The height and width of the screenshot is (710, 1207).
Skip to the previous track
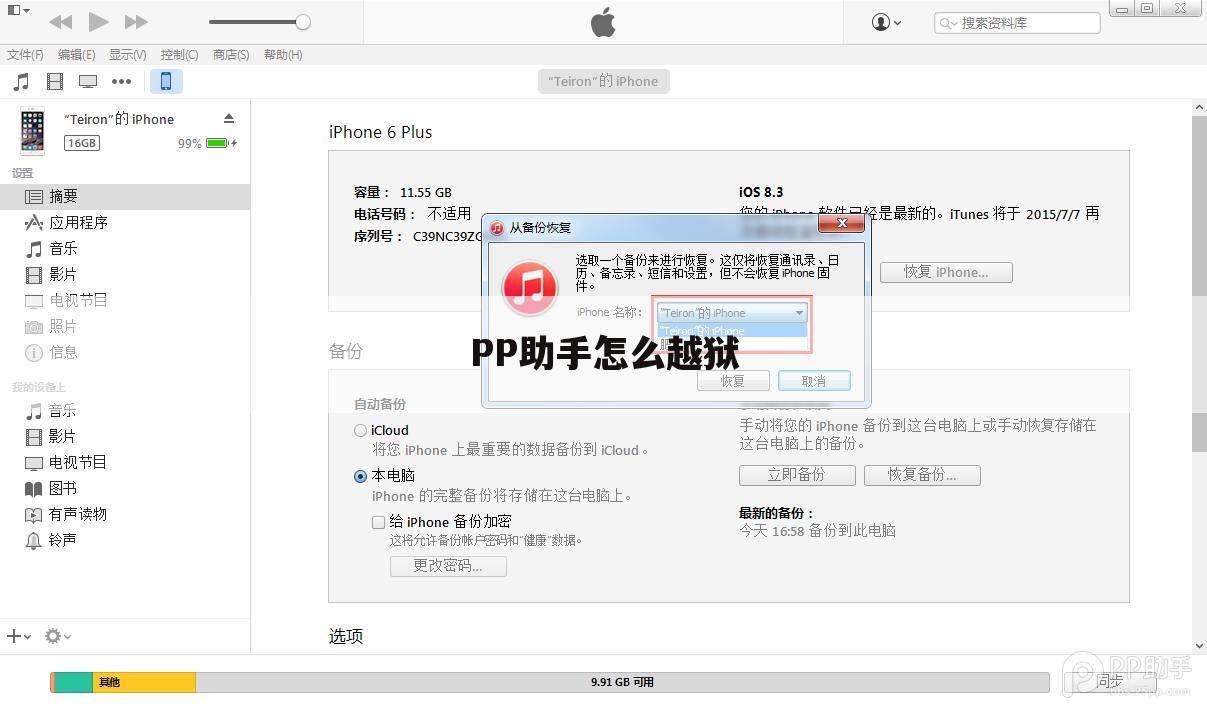click(60, 21)
